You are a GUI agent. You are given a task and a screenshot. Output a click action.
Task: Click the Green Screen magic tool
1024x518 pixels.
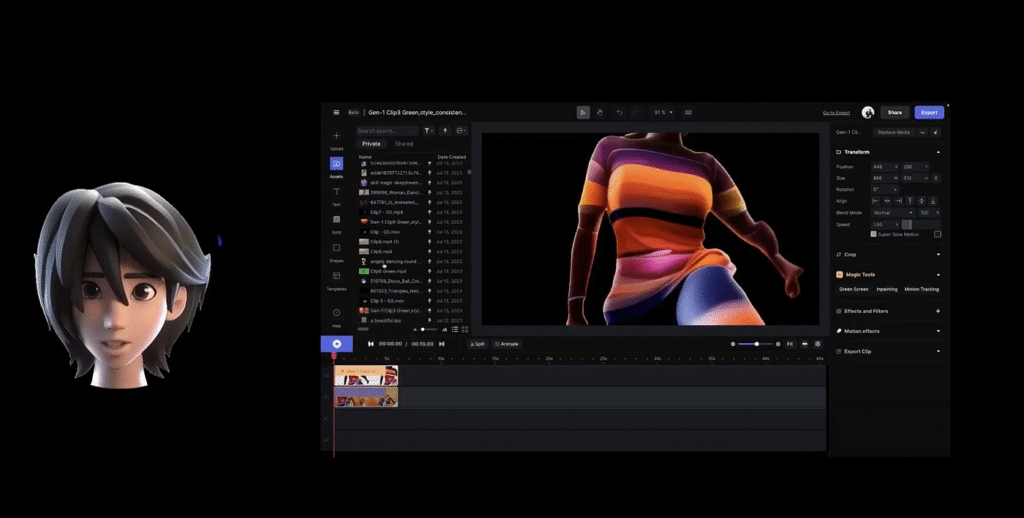pyautogui.click(x=853, y=289)
